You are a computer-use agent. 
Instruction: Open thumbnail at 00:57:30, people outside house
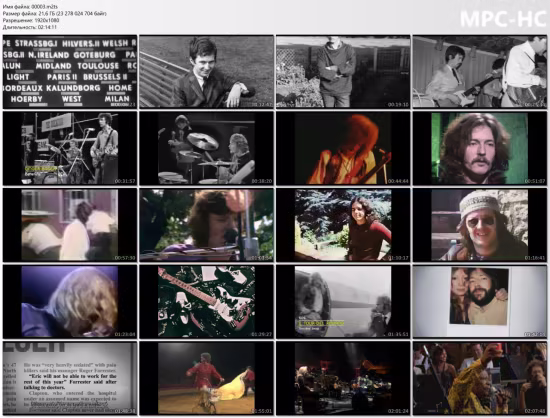(70, 225)
